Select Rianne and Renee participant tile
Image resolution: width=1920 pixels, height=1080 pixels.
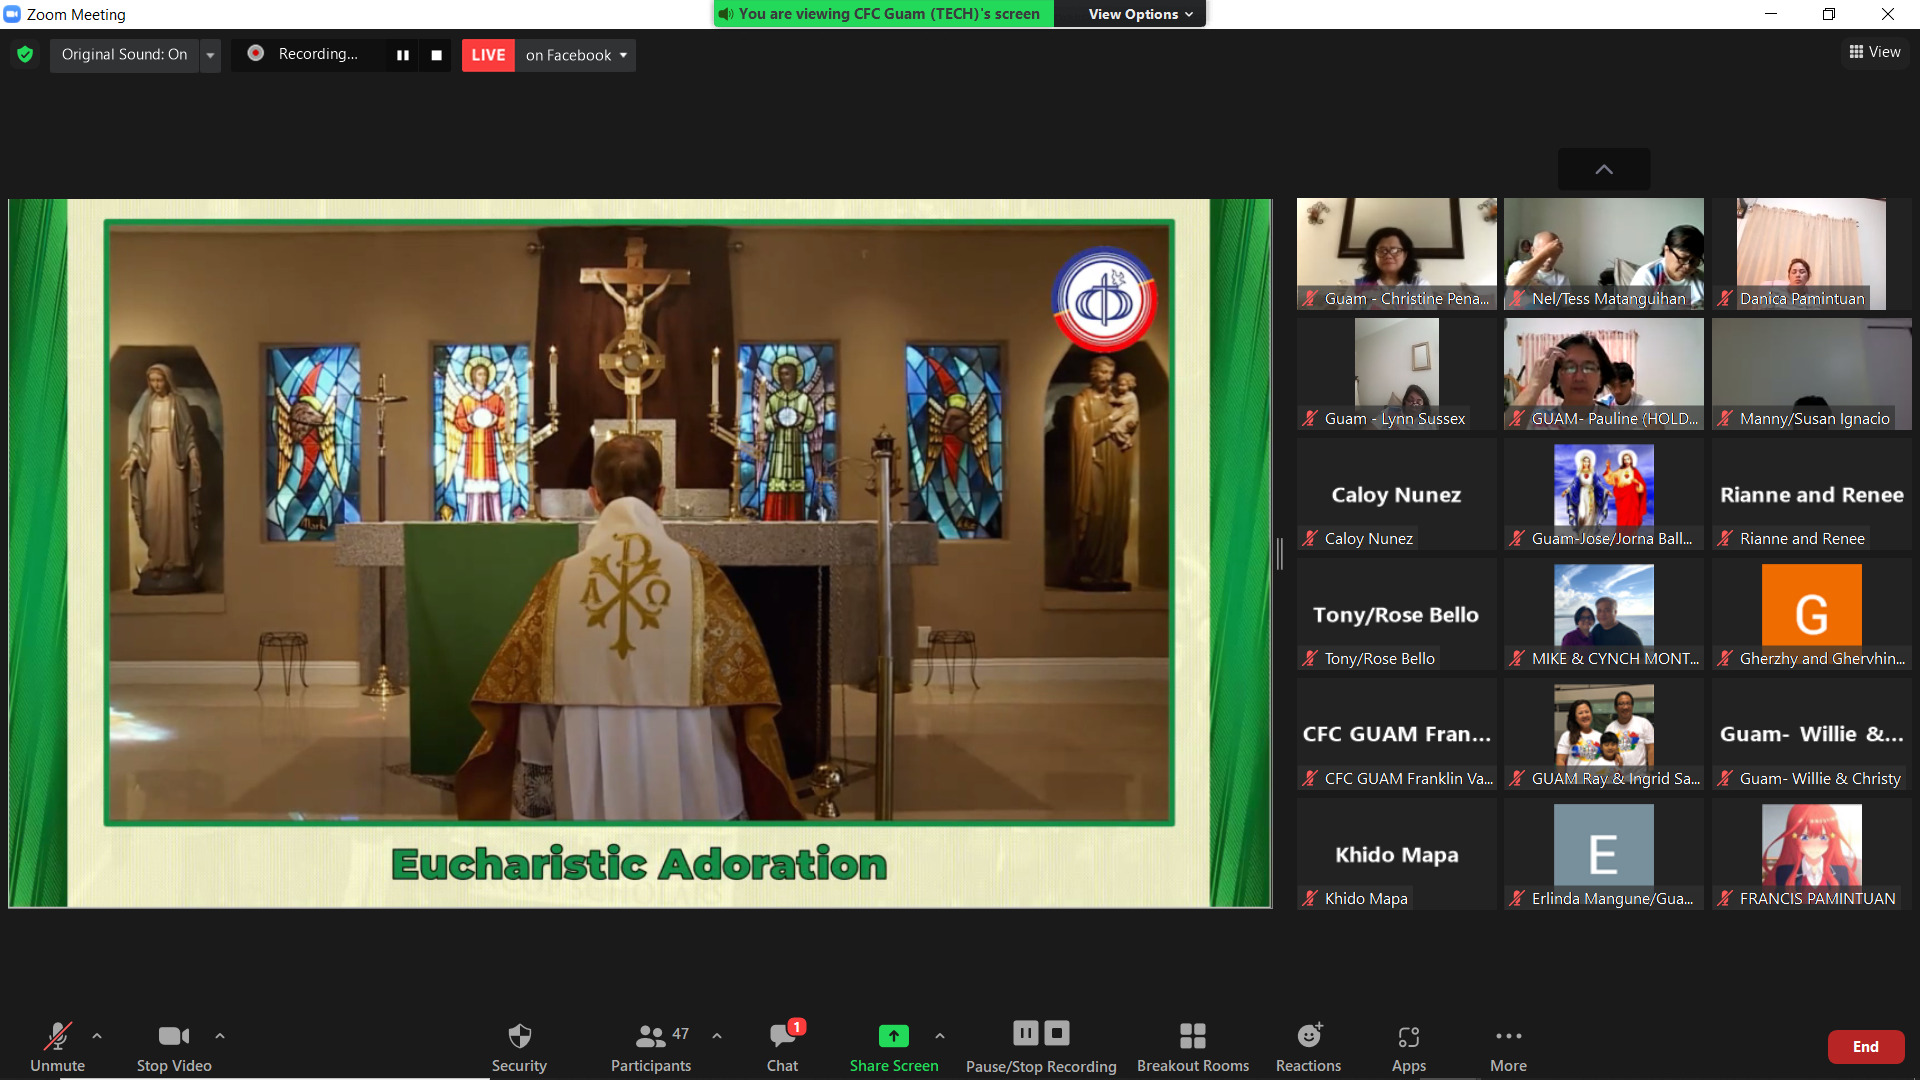[1811, 494]
